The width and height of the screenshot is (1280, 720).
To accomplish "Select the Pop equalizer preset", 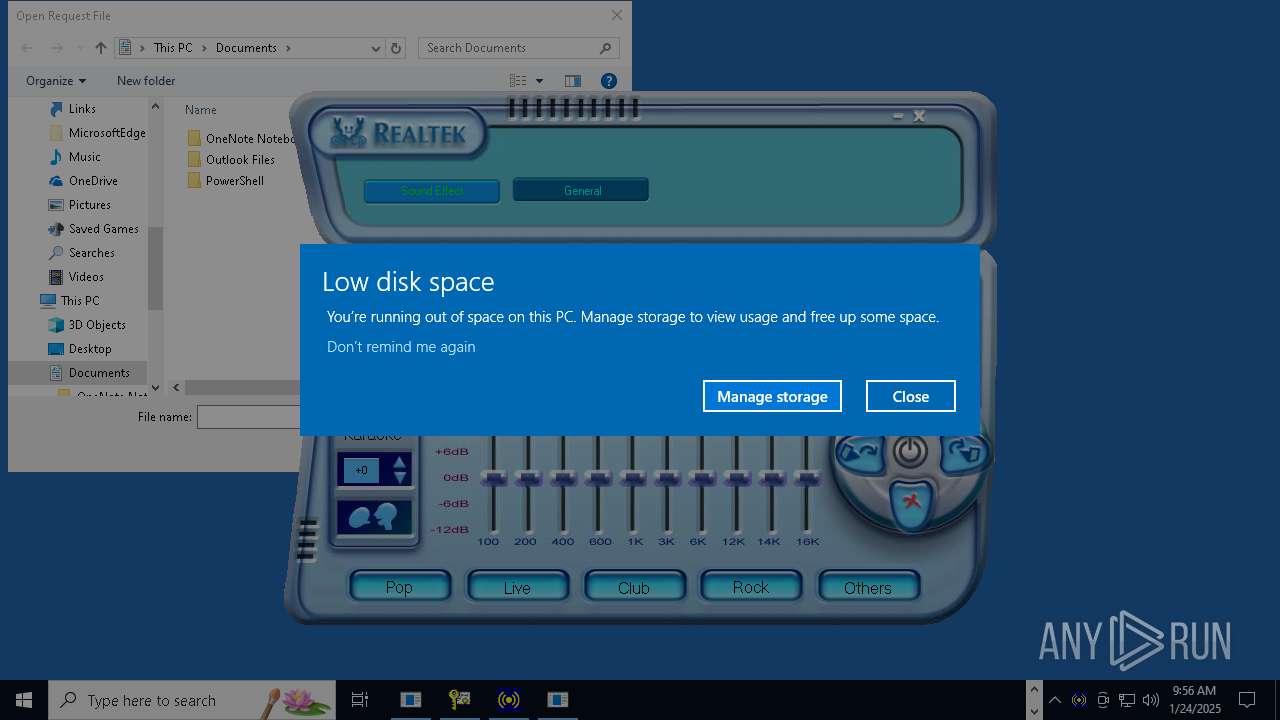I will (399, 587).
